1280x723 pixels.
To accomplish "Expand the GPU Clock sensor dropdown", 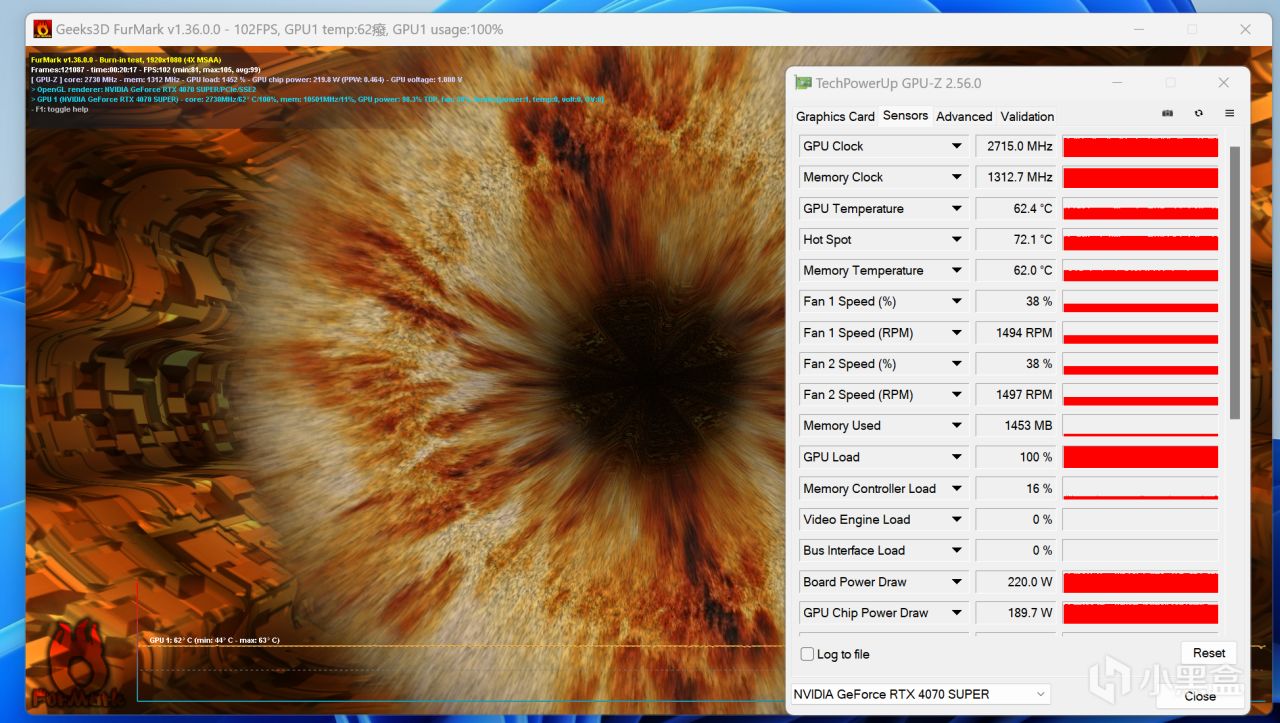I will 956,146.
